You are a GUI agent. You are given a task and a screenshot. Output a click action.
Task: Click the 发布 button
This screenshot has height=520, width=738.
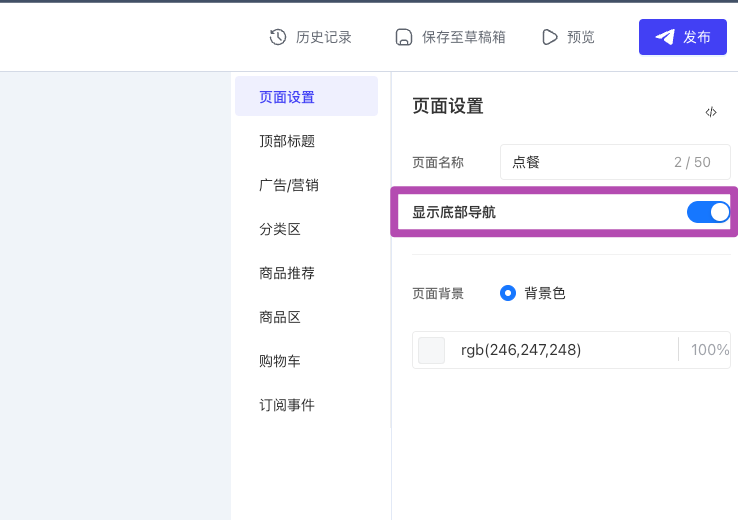(x=682, y=37)
